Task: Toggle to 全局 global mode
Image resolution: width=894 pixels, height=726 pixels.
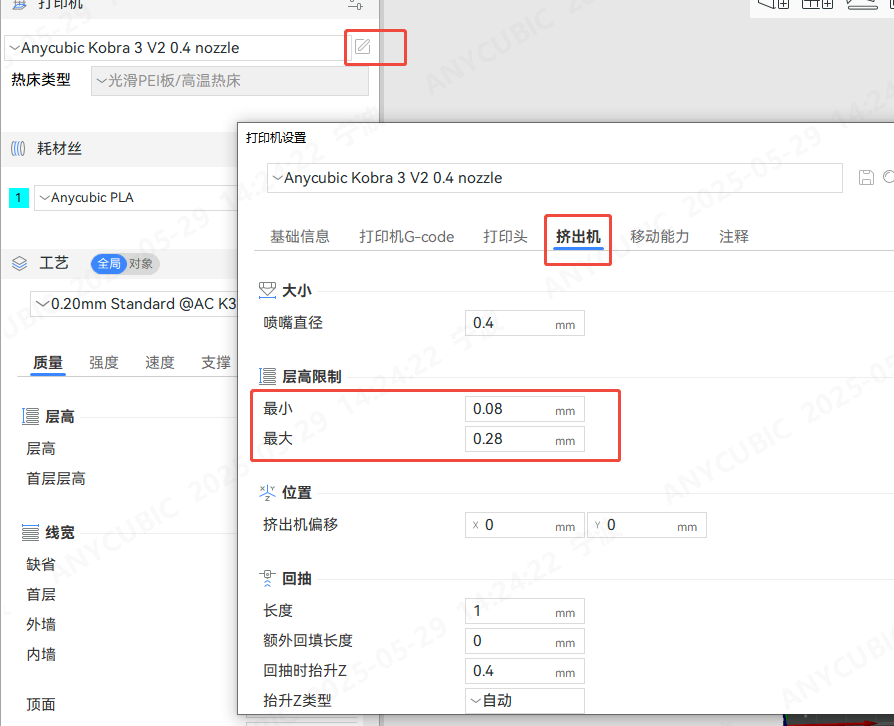Action: coord(108,263)
